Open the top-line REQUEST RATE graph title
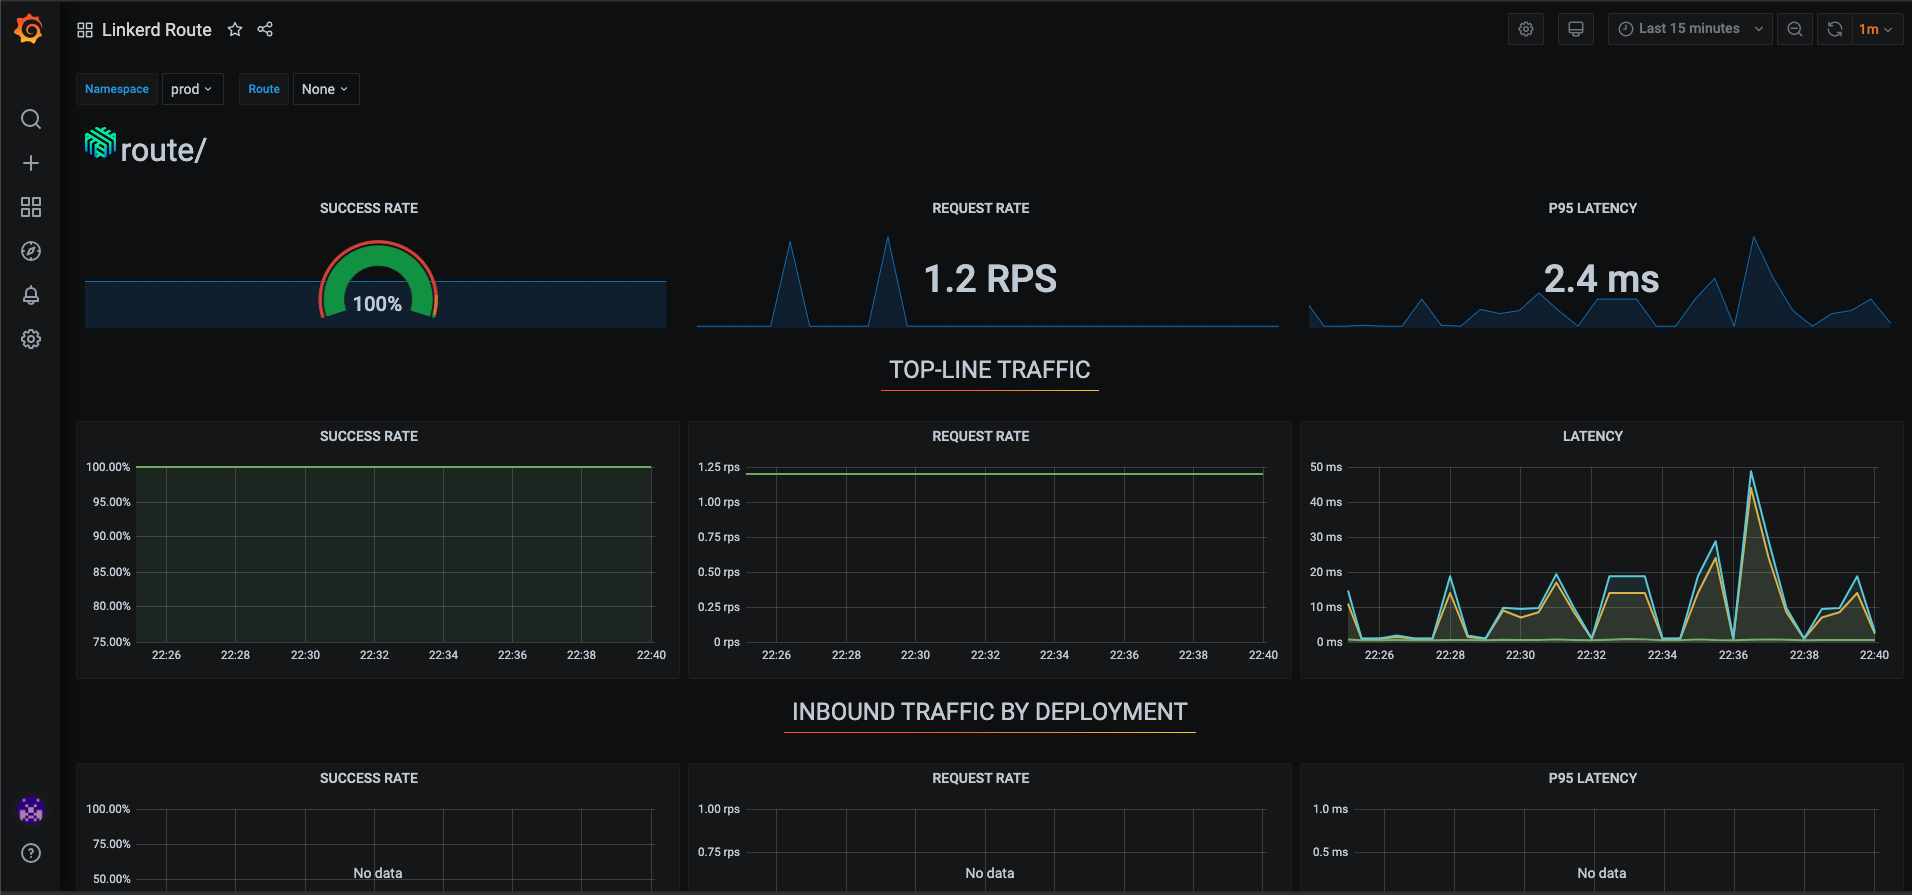This screenshot has width=1912, height=895. click(x=981, y=436)
